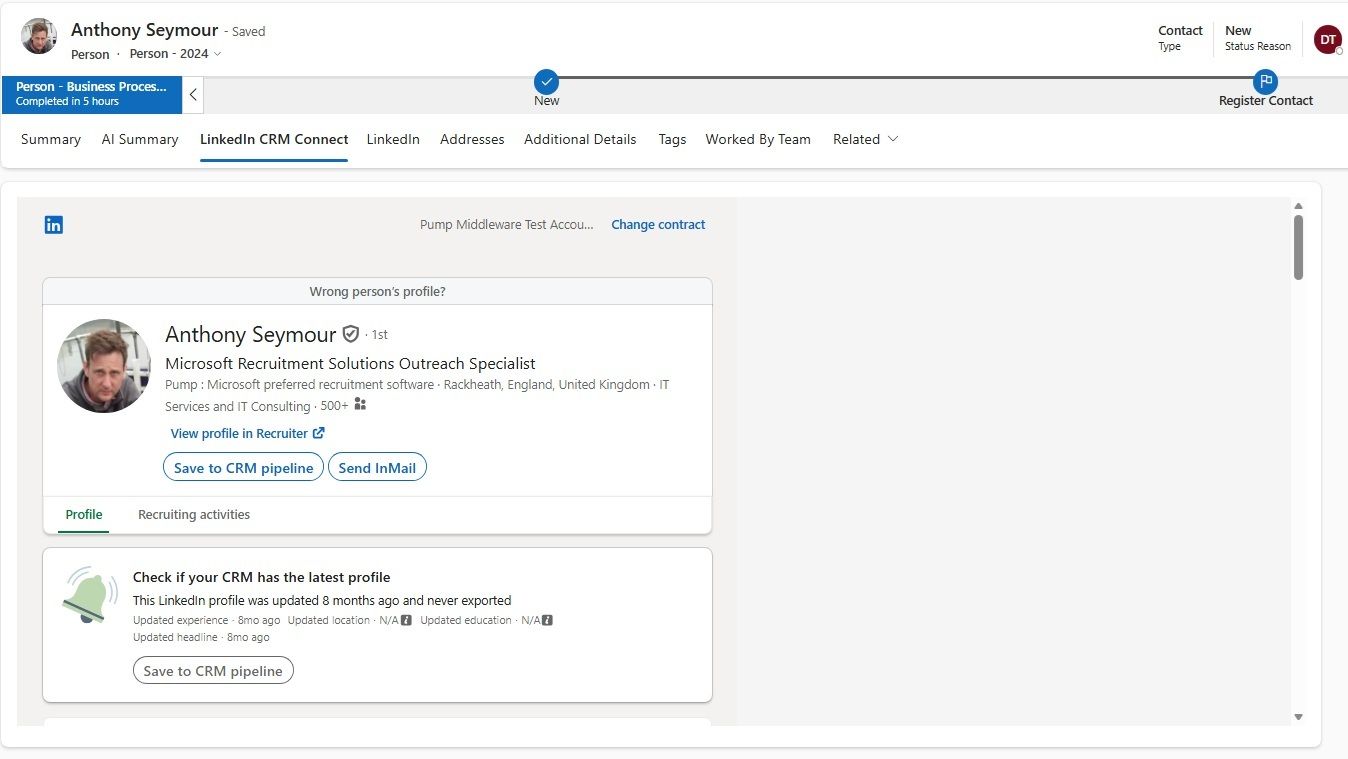The height and width of the screenshot is (759, 1348).
Task: Open the DT user avatar
Action: pos(1327,39)
